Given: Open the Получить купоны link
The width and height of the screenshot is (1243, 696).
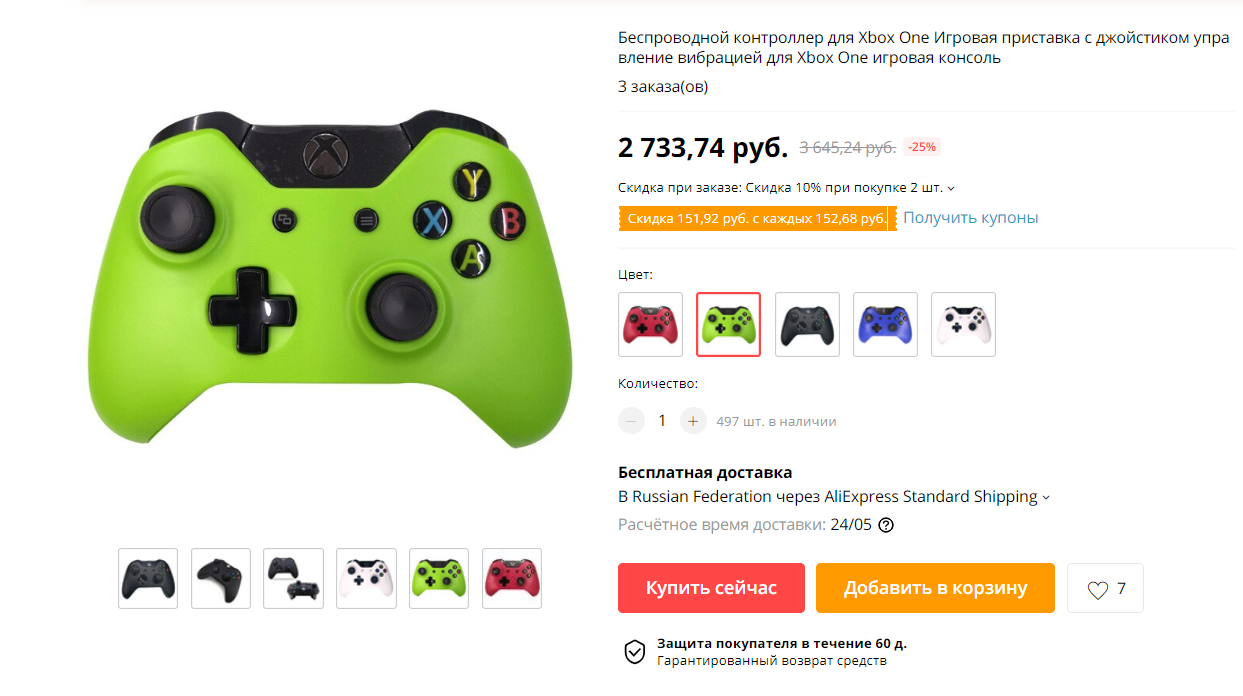Looking at the screenshot, I should click(x=971, y=218).
